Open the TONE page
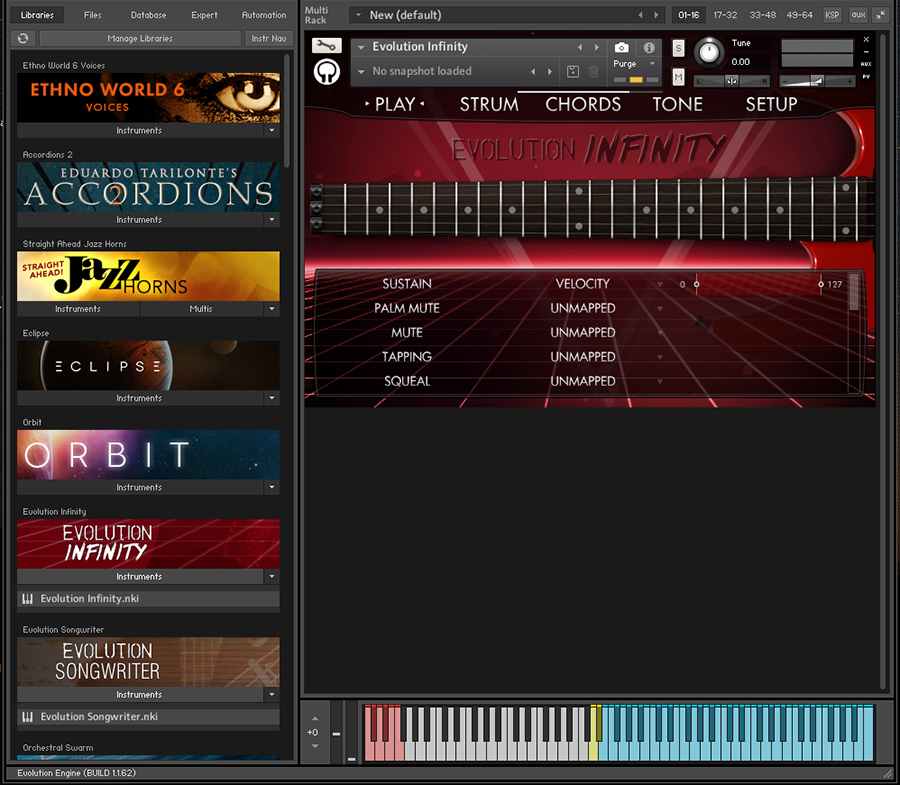Image resolution: width=900 pixels, height=785 pixels. pyautogui.click(x=677, y=104)
